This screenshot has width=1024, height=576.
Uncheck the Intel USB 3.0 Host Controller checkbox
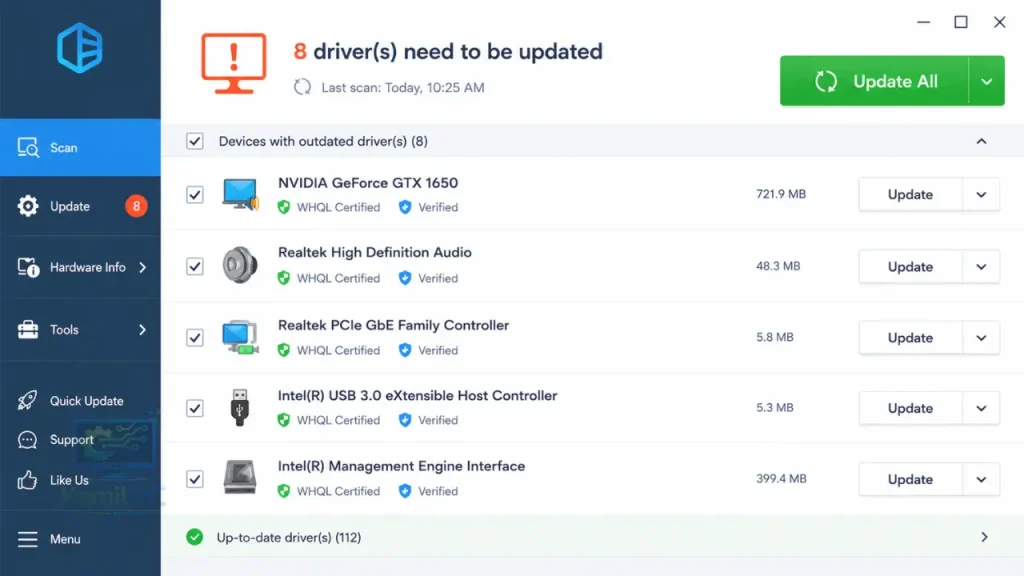[195, 408]
